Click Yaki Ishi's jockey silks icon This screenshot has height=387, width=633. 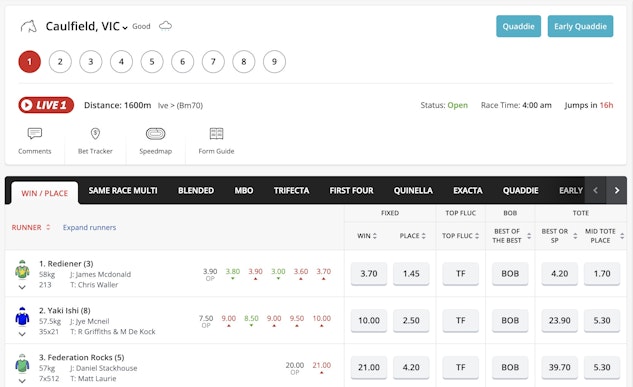(x=22, y=316)
